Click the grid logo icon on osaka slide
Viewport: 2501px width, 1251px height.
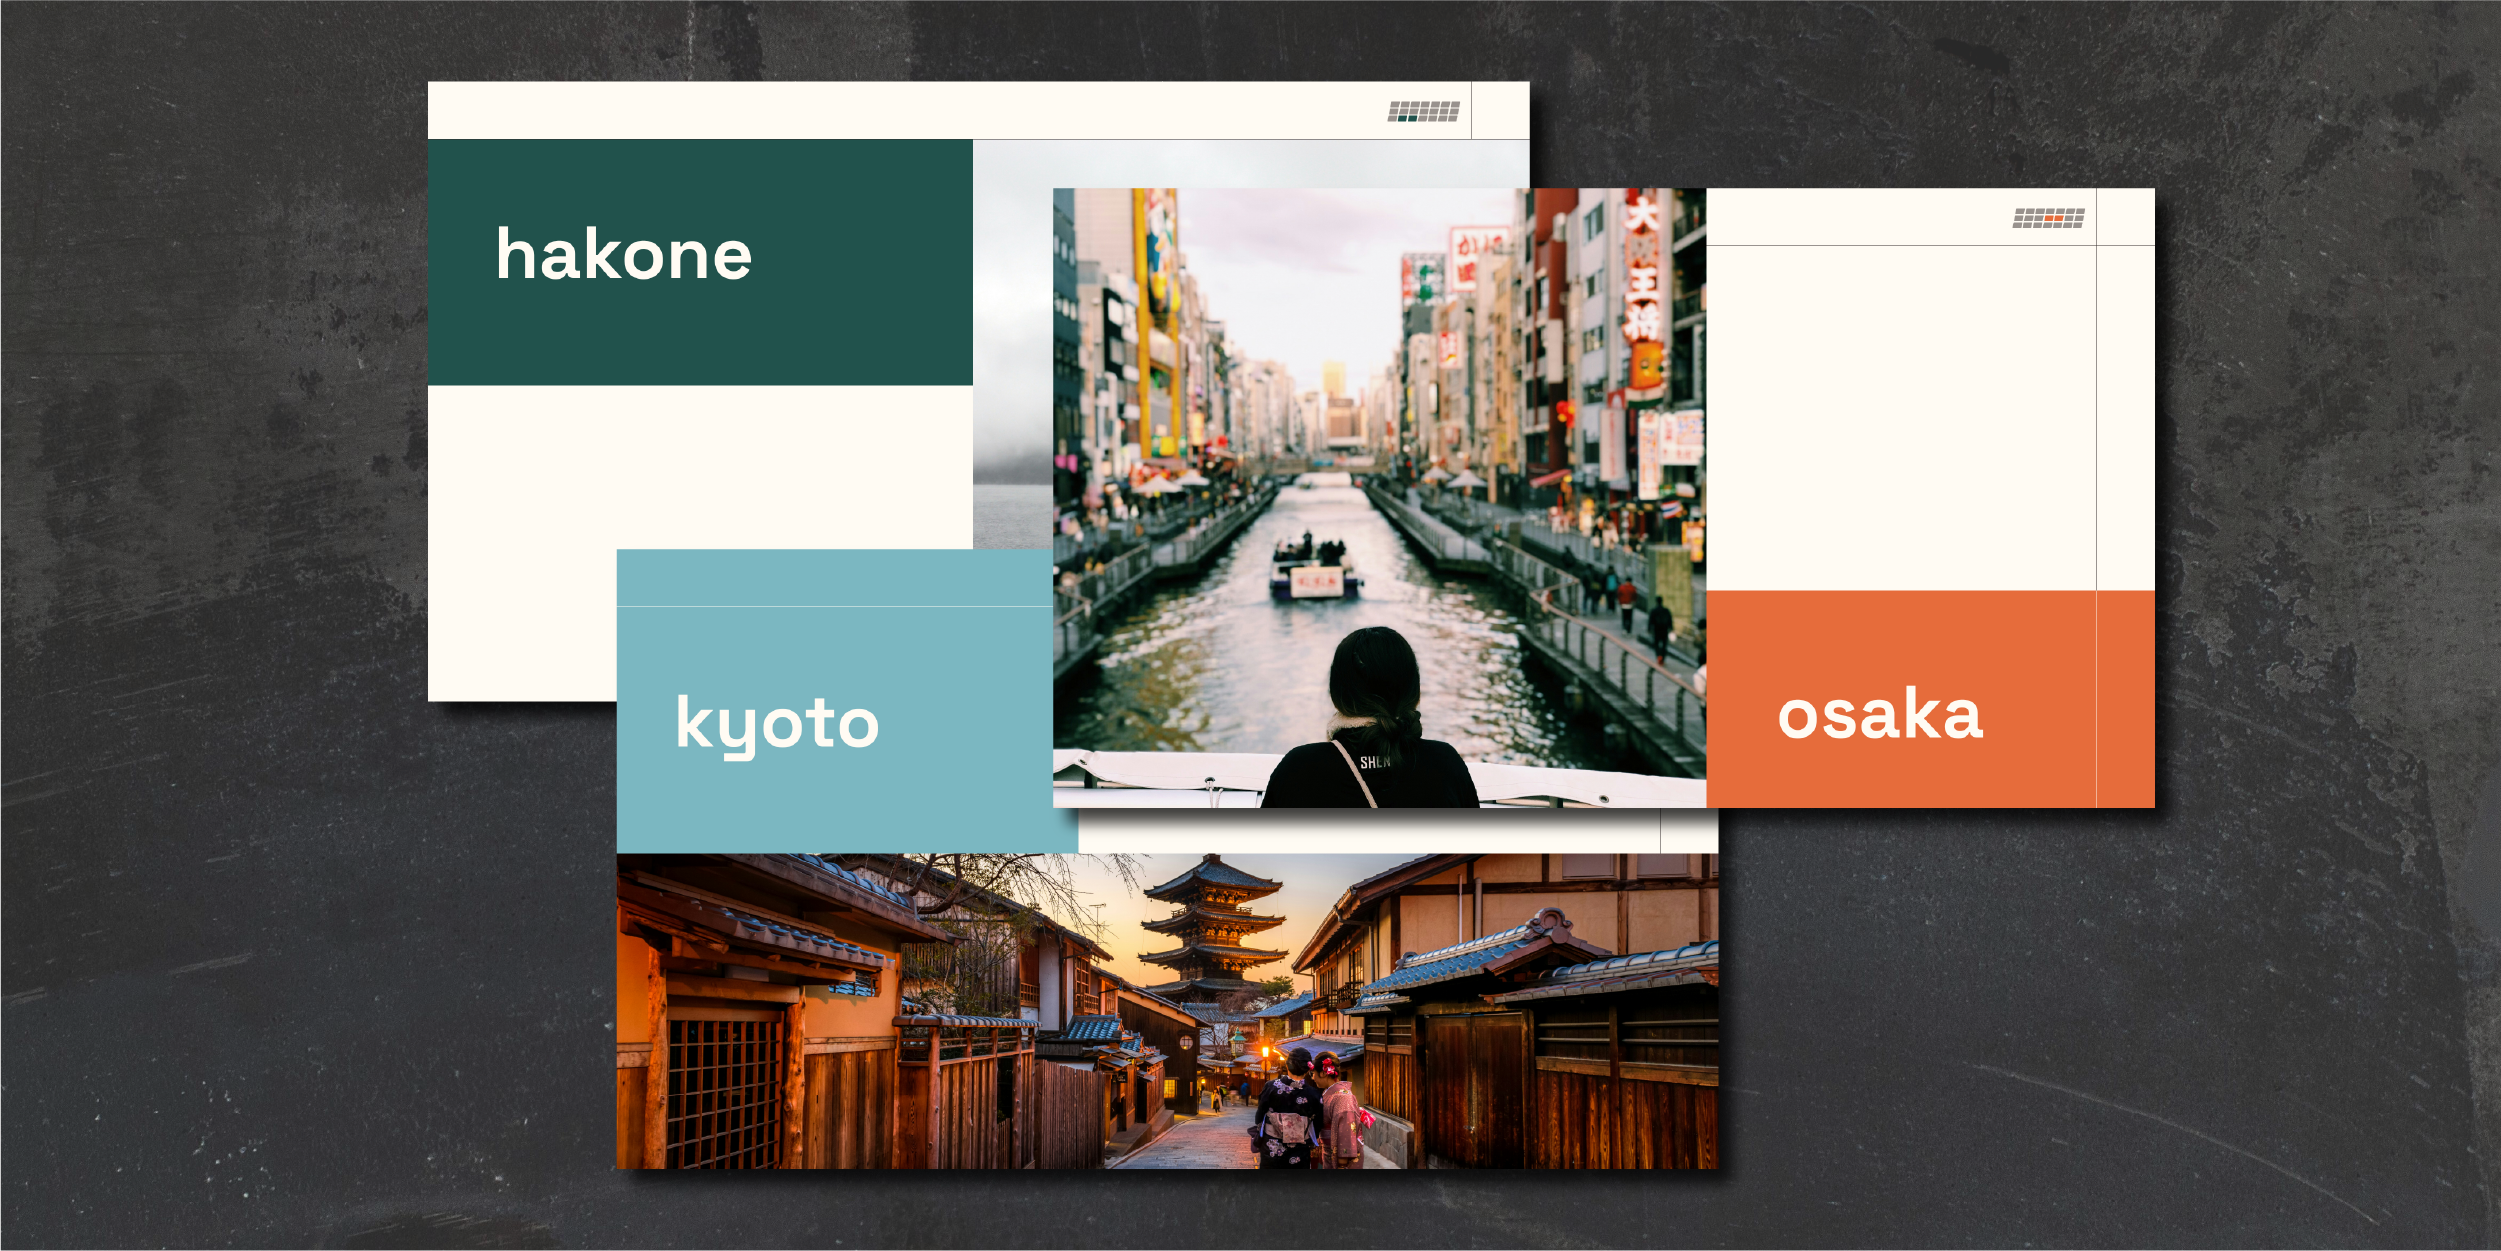click(x=2048, y=218)
